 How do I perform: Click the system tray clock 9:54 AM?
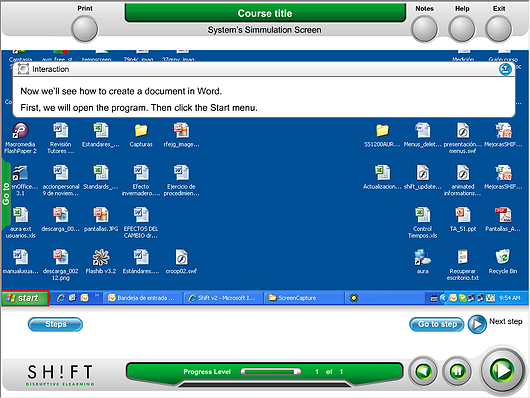(509, 298)
